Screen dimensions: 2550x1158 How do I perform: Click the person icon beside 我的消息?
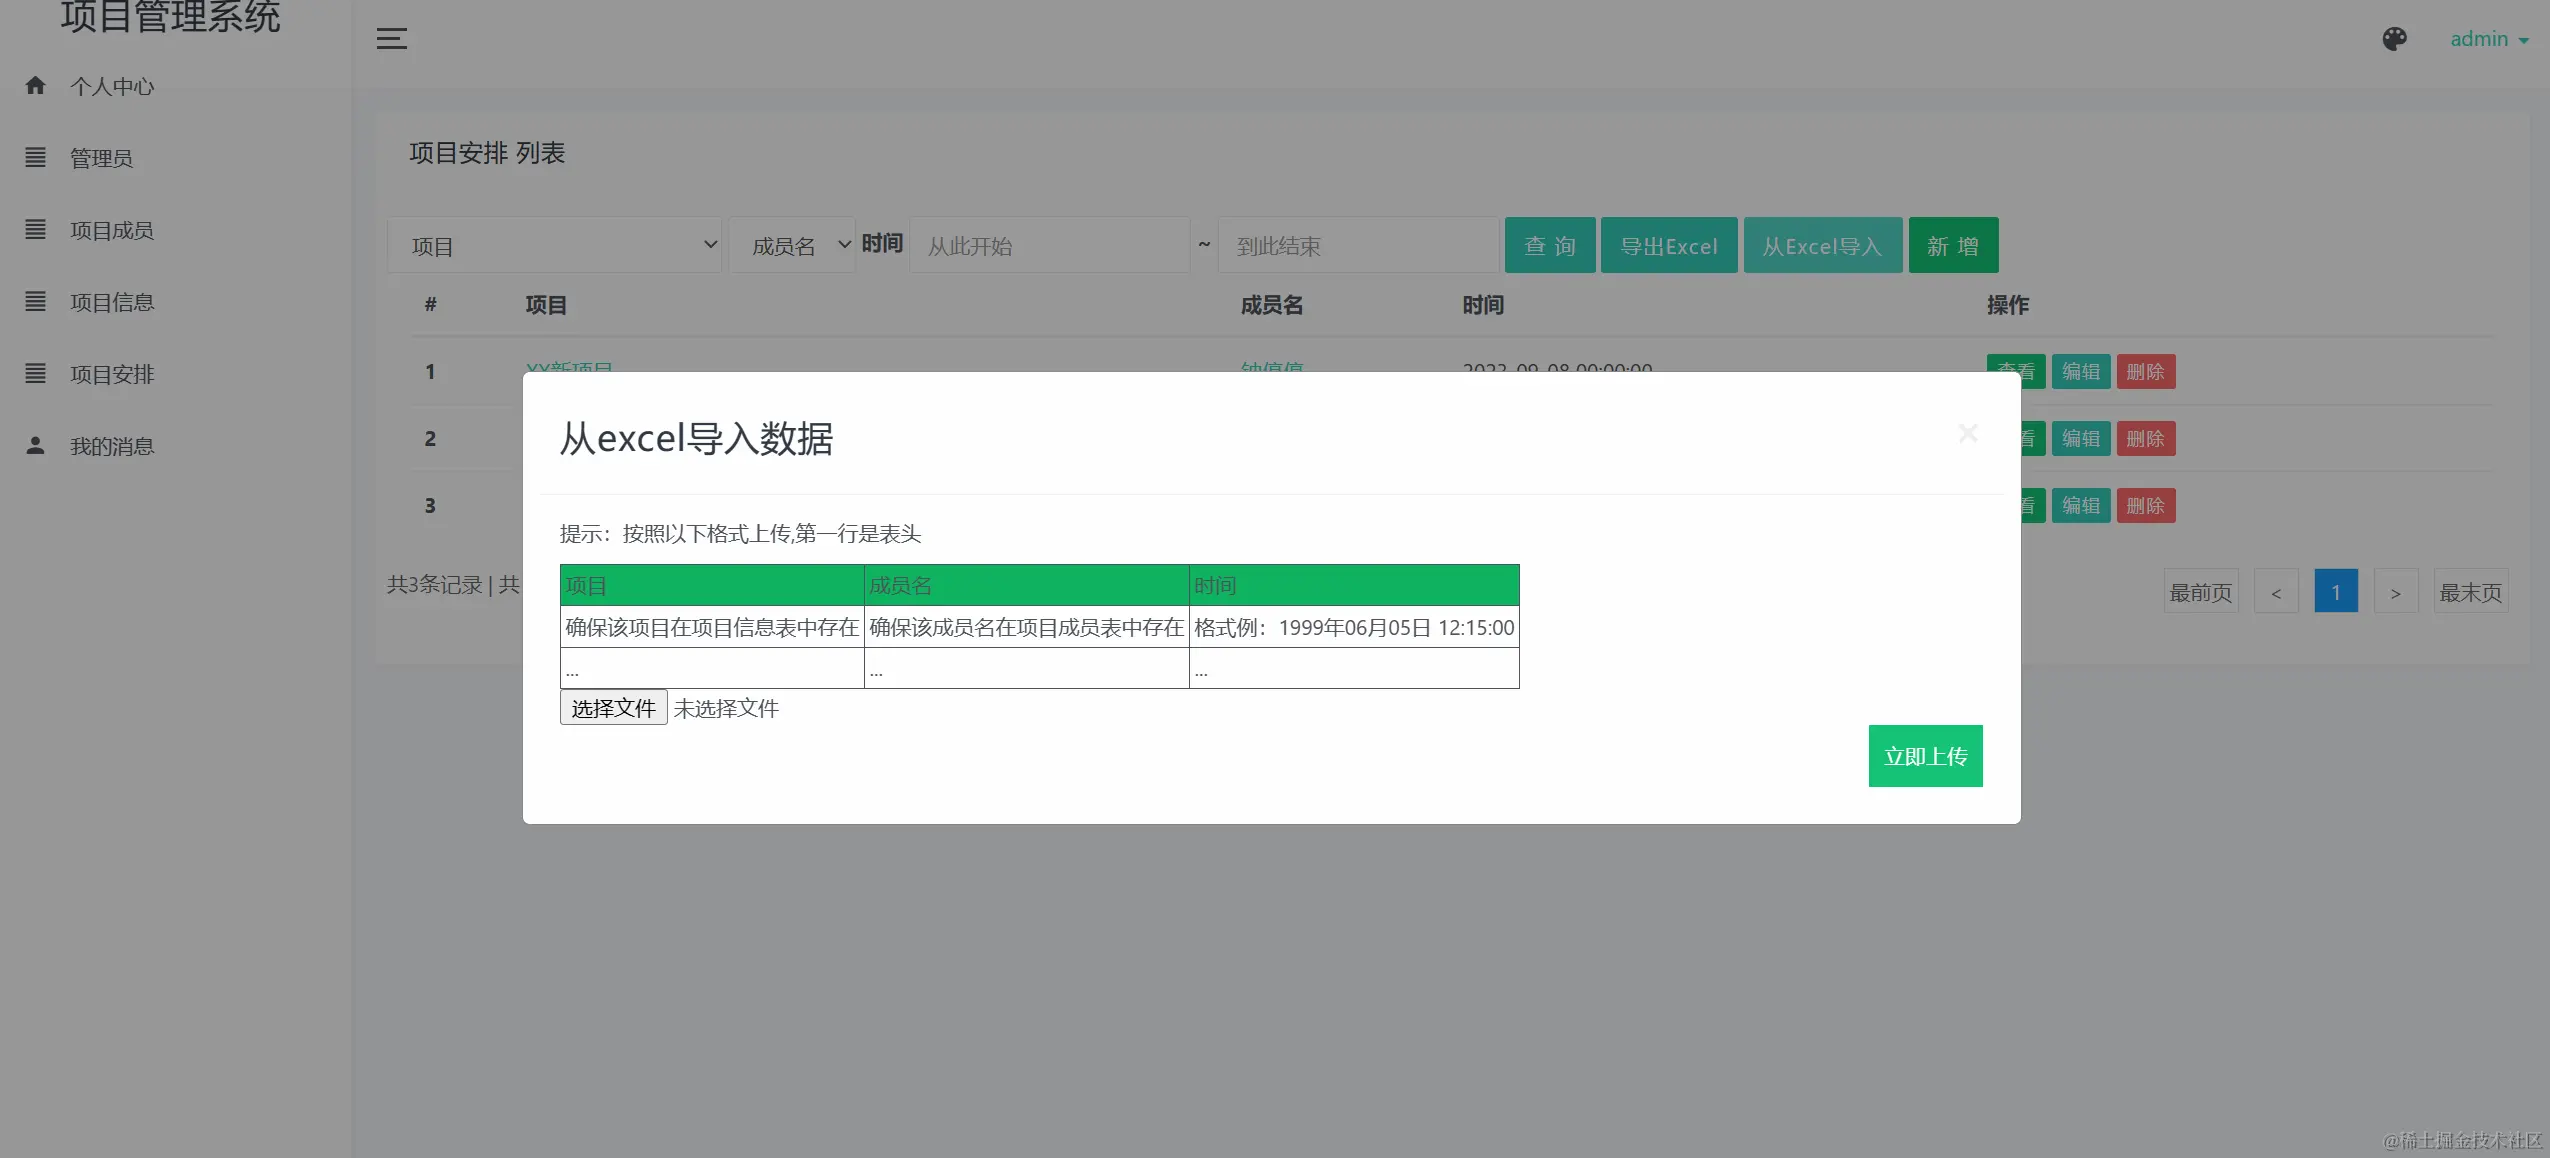click(36, 446)
